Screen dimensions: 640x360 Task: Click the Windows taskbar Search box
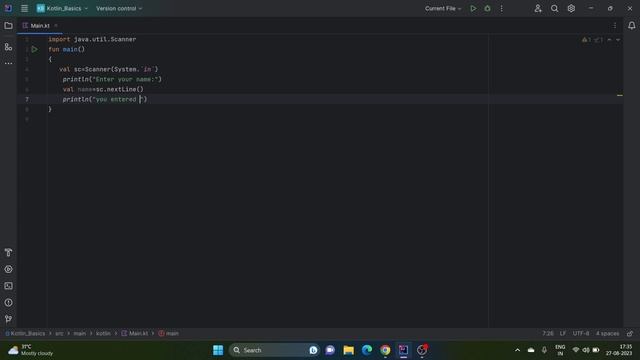(x=273, y=350)
